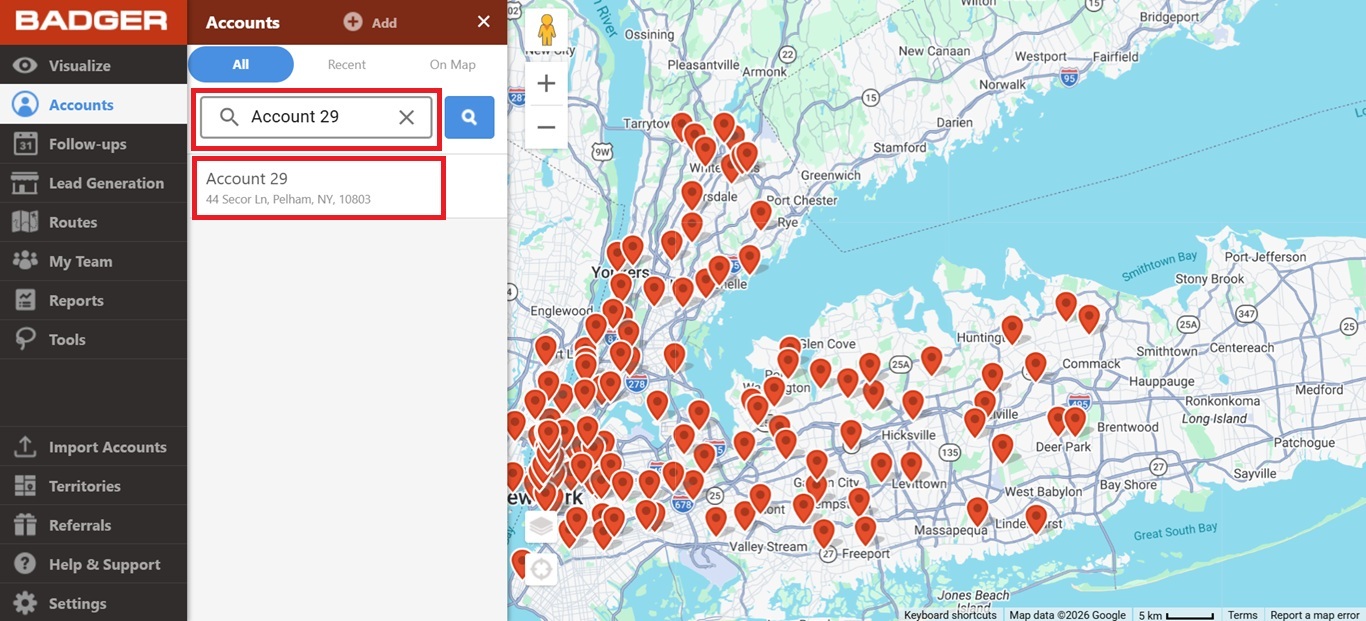The width and height of the screenshot is (1366, 621).
Task: Click the My Team people icon
Action: tap(25, 261)
